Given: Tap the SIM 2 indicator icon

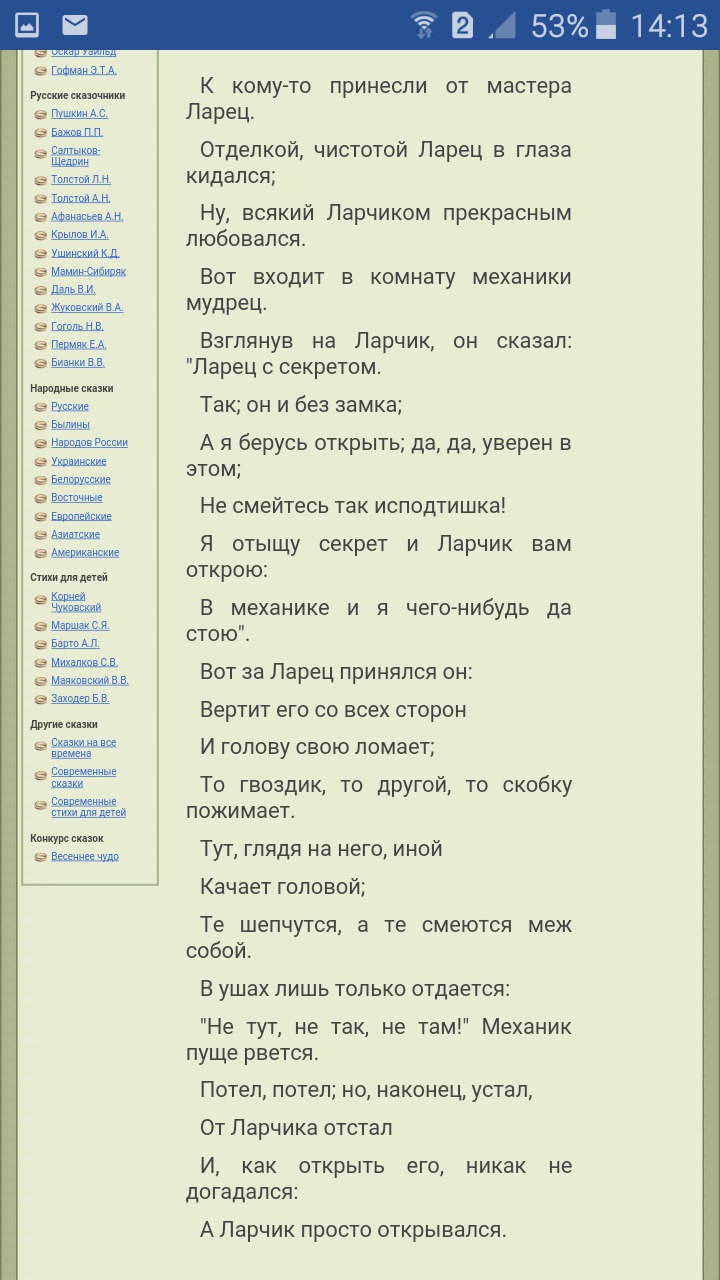Looking at the screenshot, I should [x=462, y=25].
